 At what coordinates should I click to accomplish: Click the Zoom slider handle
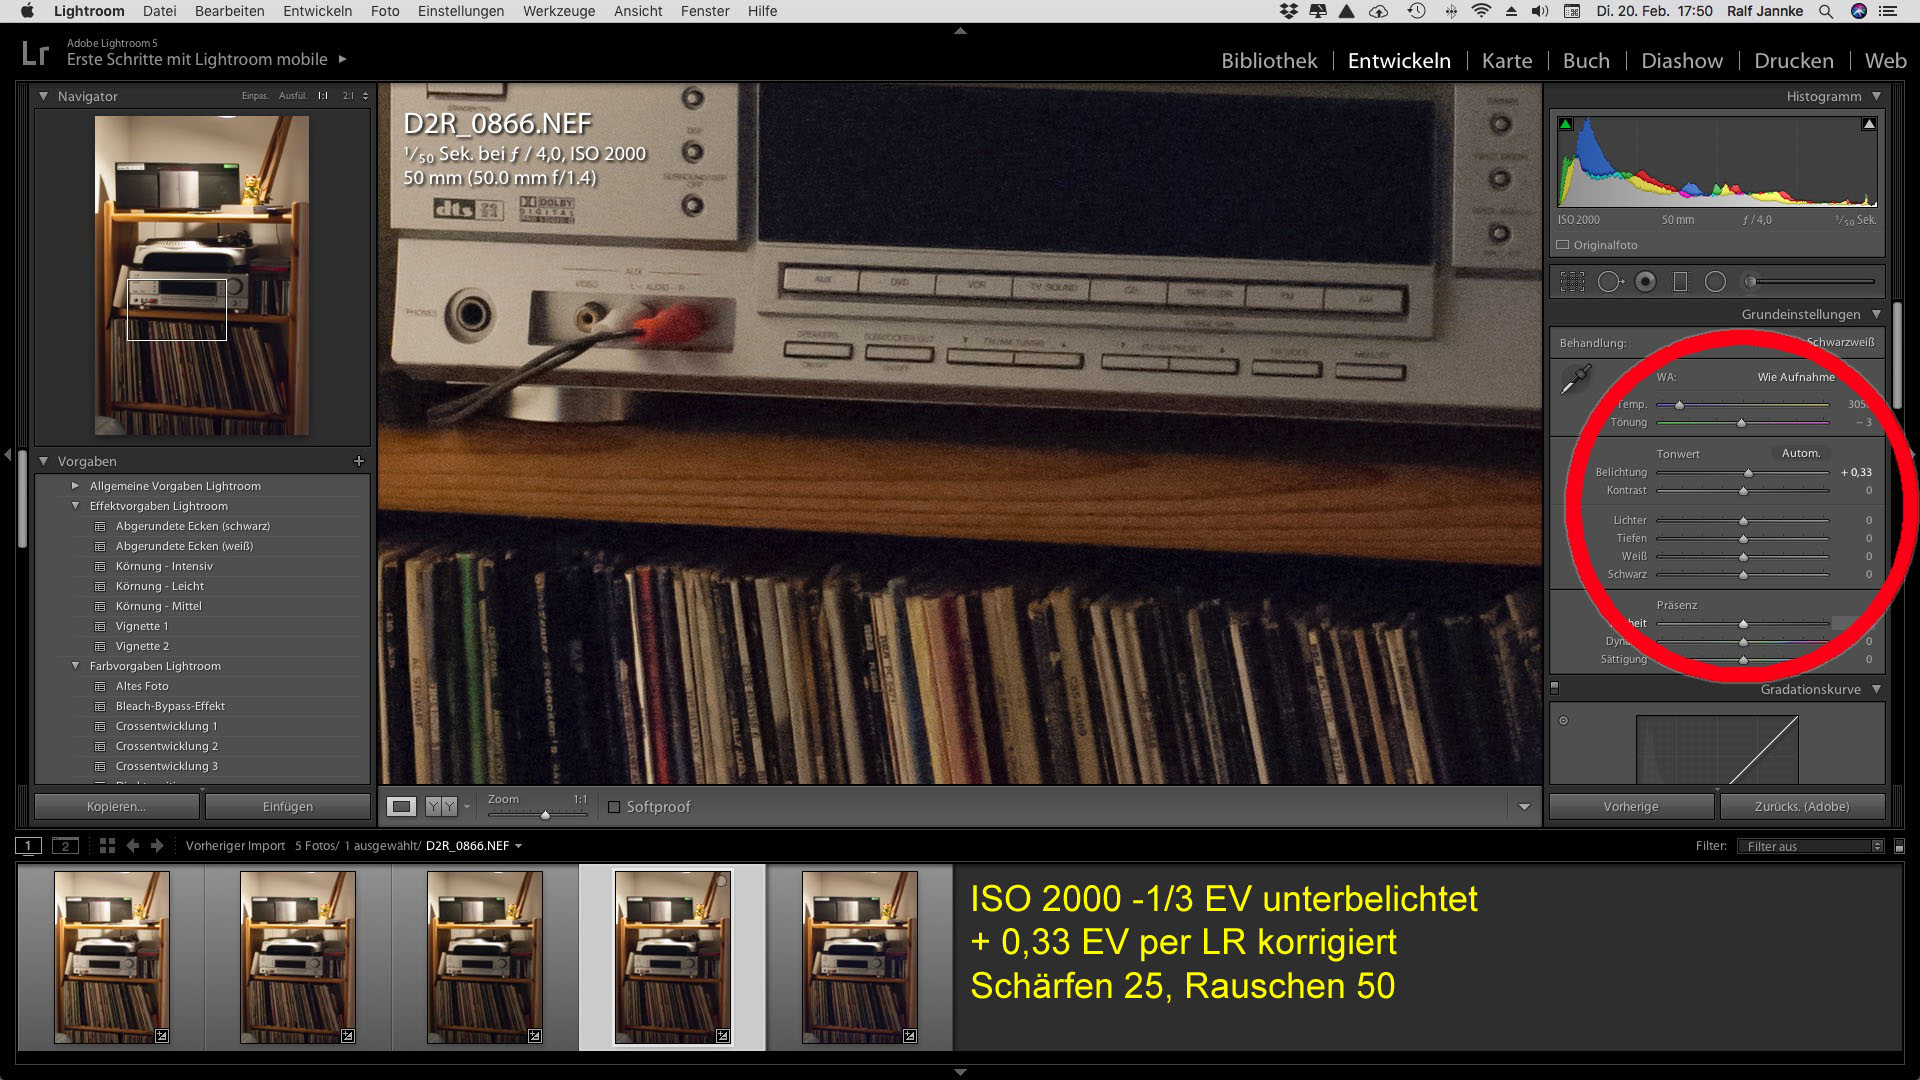pyautogui.click(x=545, y=815)
